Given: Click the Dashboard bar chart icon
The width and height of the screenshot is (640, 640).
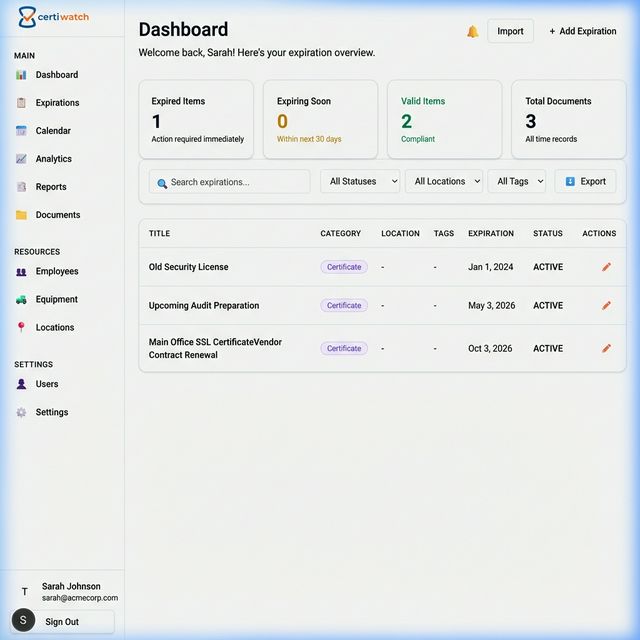Looking at the screenshot, I should [x=21, y=75].
